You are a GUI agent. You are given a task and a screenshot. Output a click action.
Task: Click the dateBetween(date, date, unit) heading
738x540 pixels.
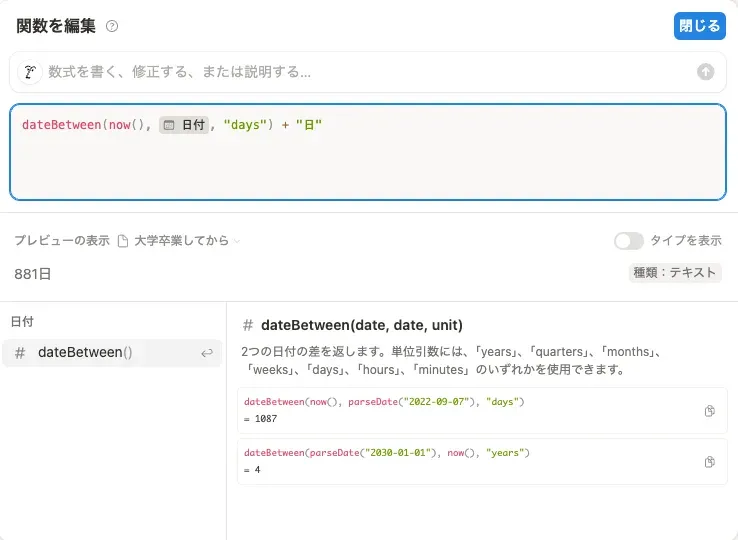pyautogui.click(x=361, y=325)
